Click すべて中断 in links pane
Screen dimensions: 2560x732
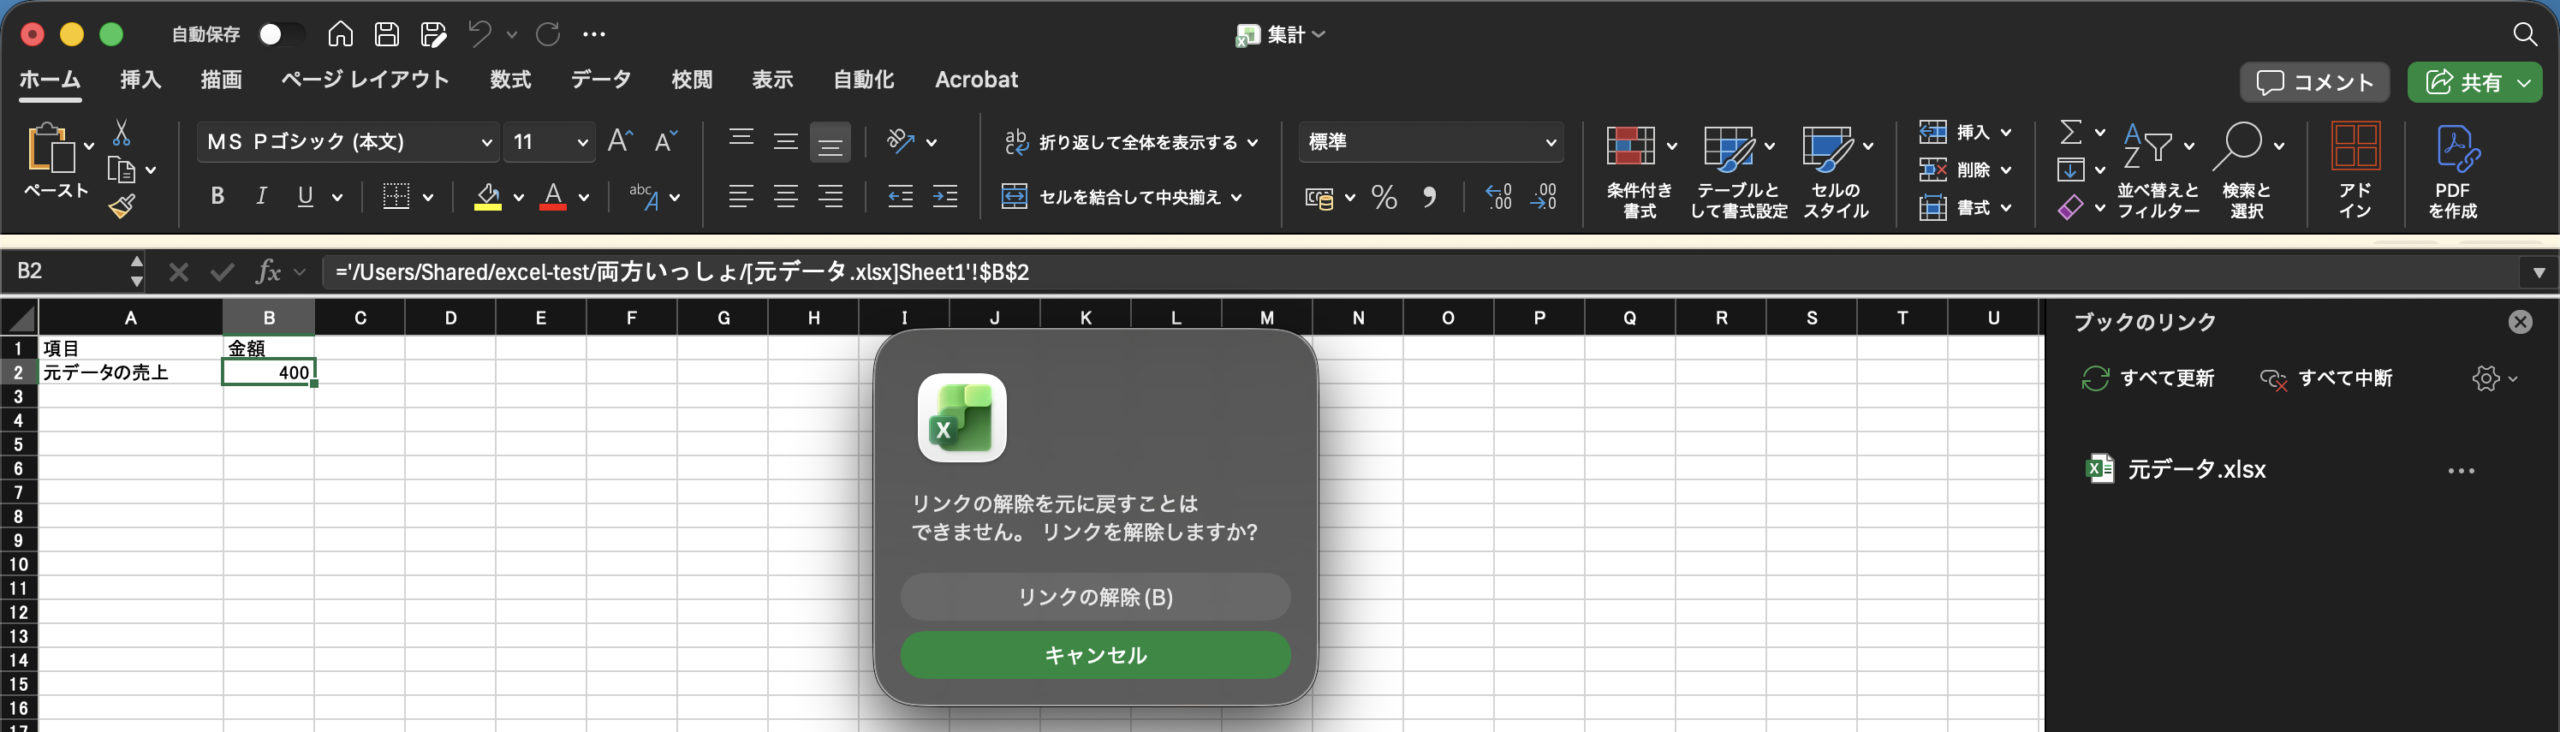(x=2326, y=378)
